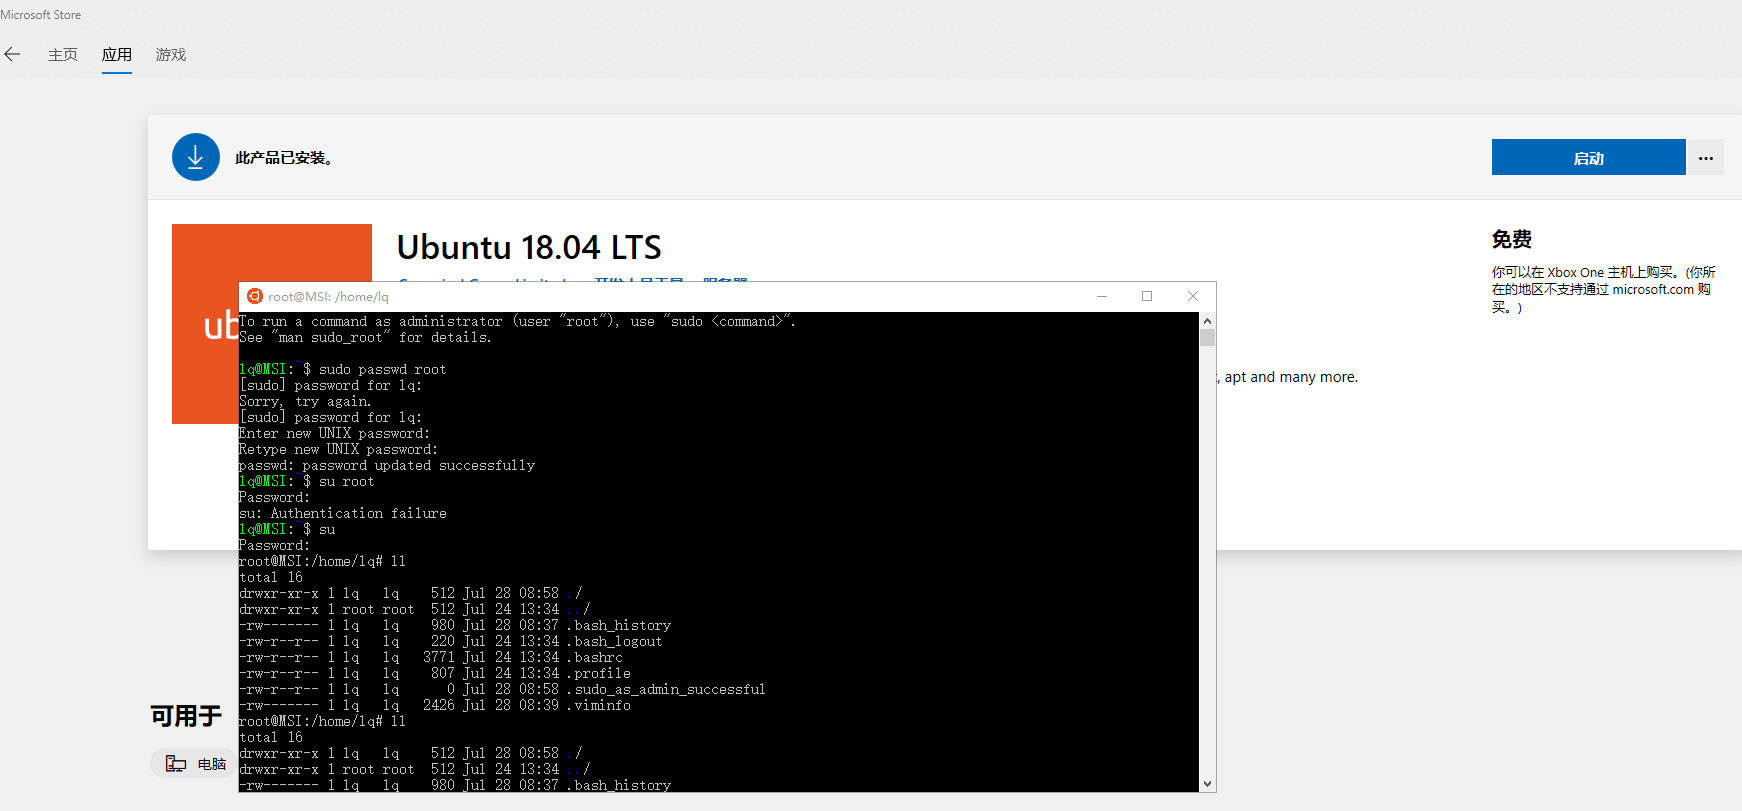This screenshot has width=1742, height=811.
Task: Click the terminal scrollbar up arrow
Action: (x=1207, y=321)
